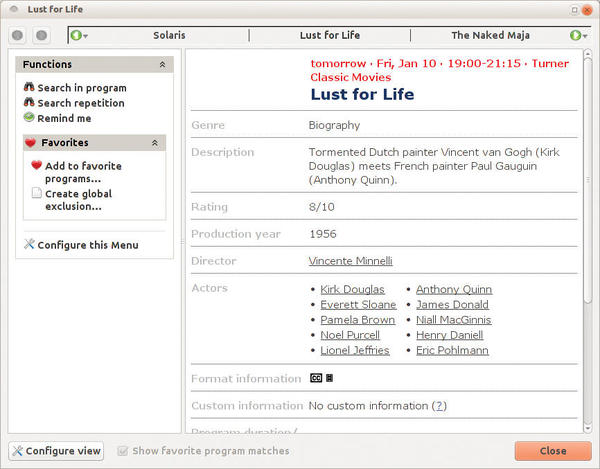Close the window using the orange title button

587,10
